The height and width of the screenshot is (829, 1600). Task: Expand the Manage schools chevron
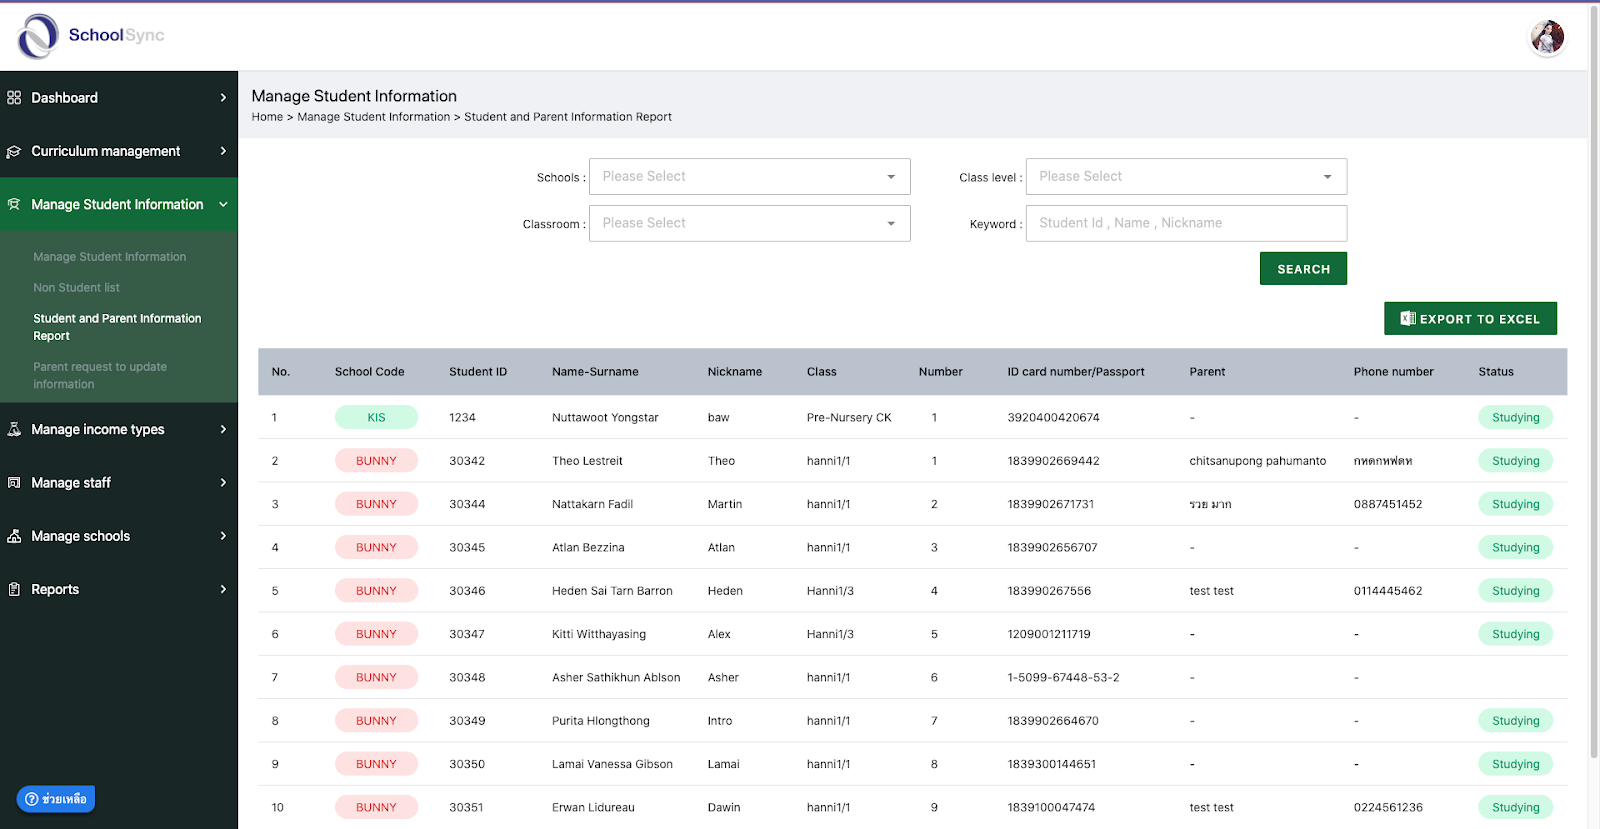pyautogui.click(x=223, y=536)
